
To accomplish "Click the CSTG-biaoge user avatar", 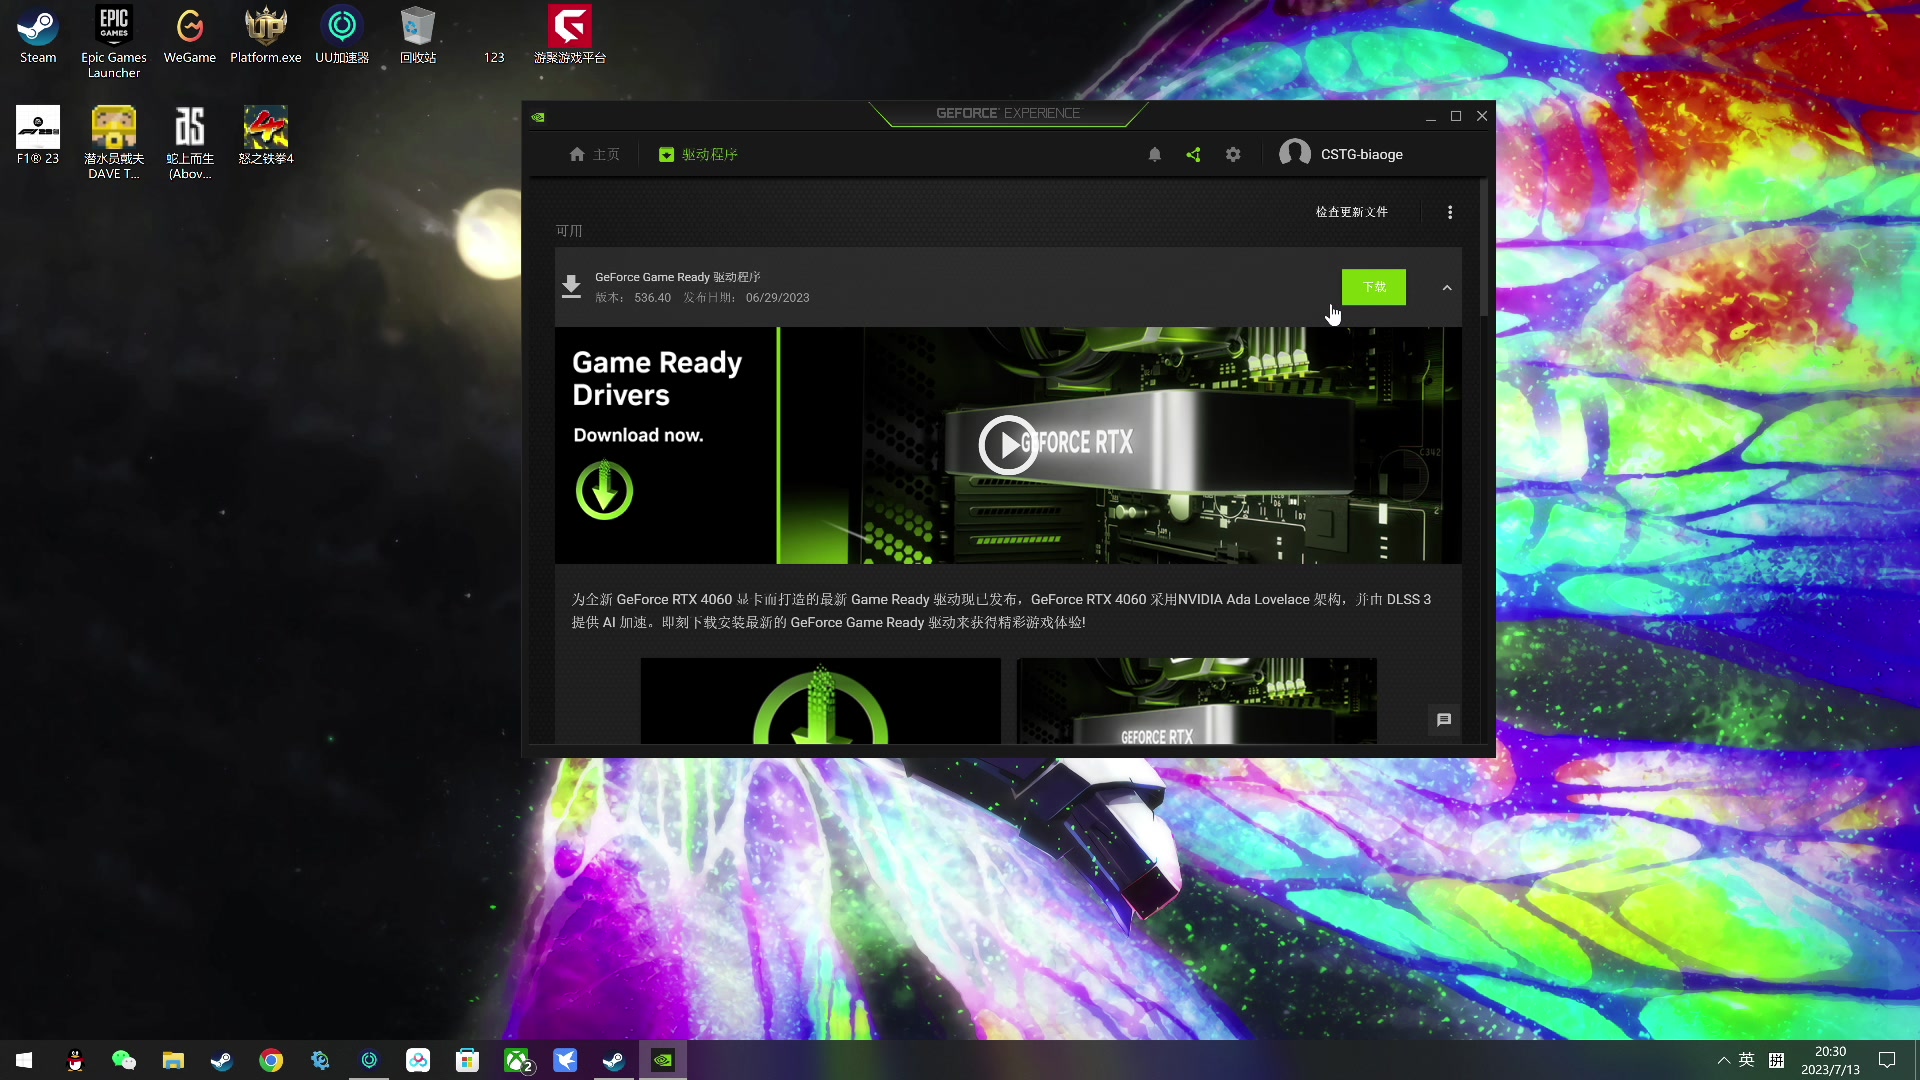I will [x=1295, y=153].
